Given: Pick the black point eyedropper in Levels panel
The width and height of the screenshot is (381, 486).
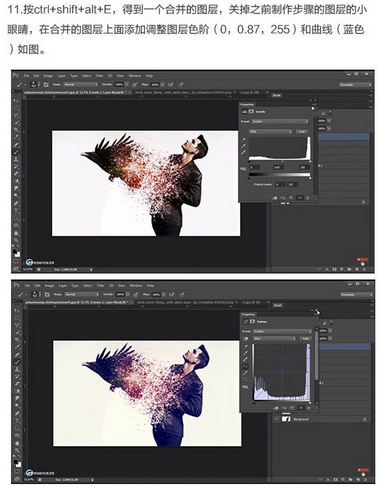Looking at the screenshot, I should (x=244, y=139).
